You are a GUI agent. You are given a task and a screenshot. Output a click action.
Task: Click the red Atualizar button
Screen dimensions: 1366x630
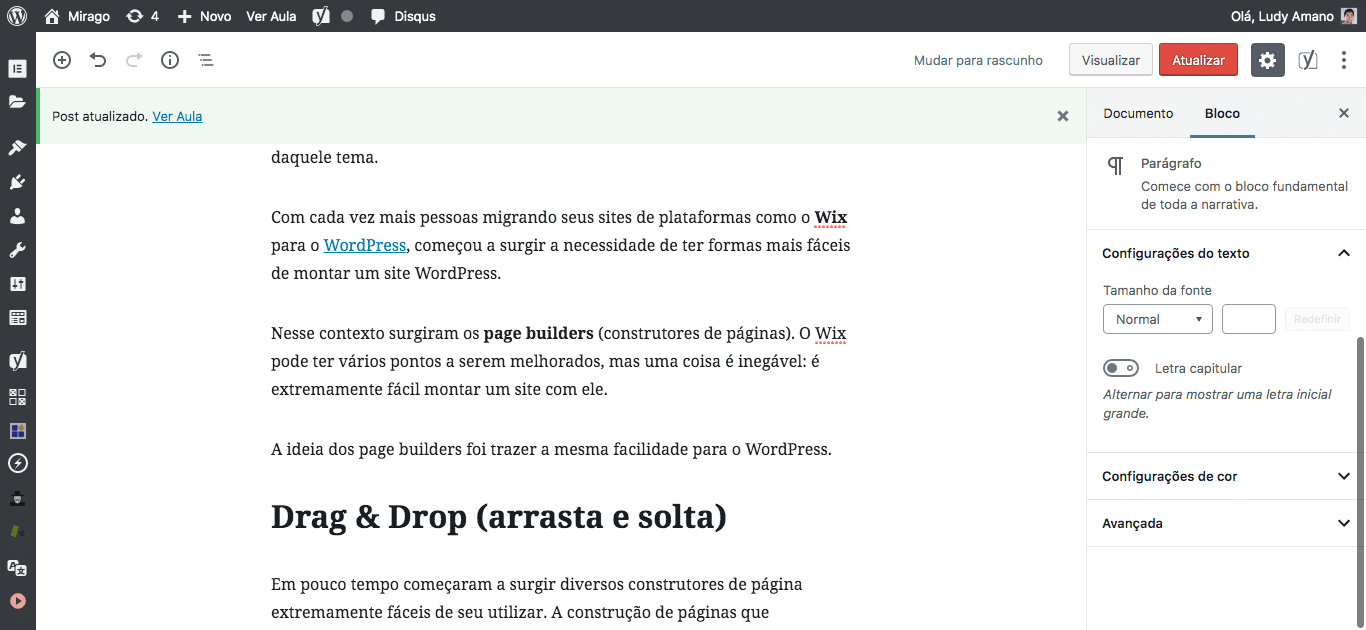(x=1198, y=60)
